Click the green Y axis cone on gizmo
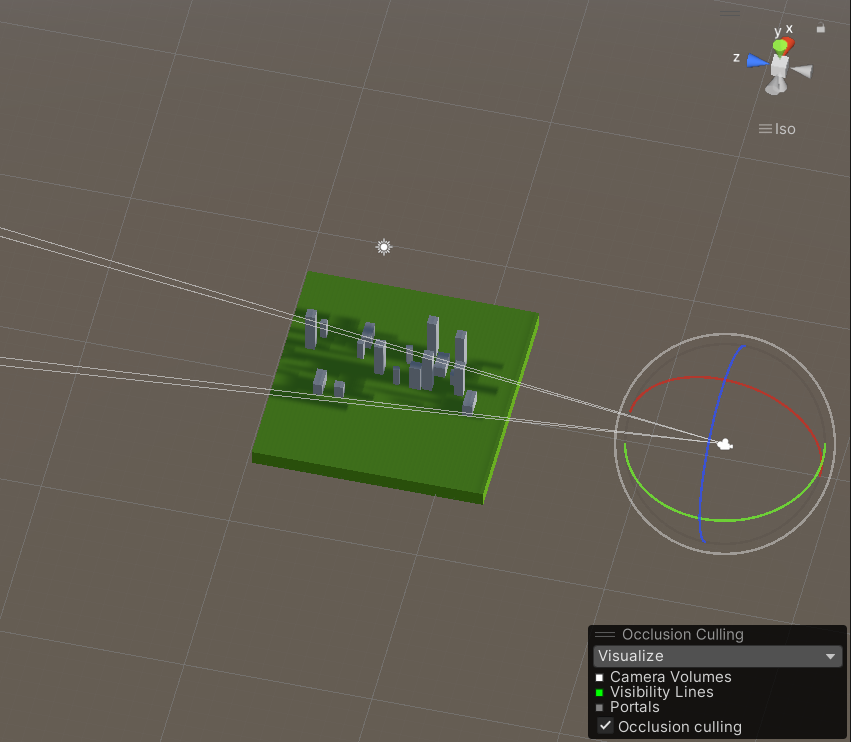The width and height of the screenshot is (851, 742). click(x=779, y=46)
